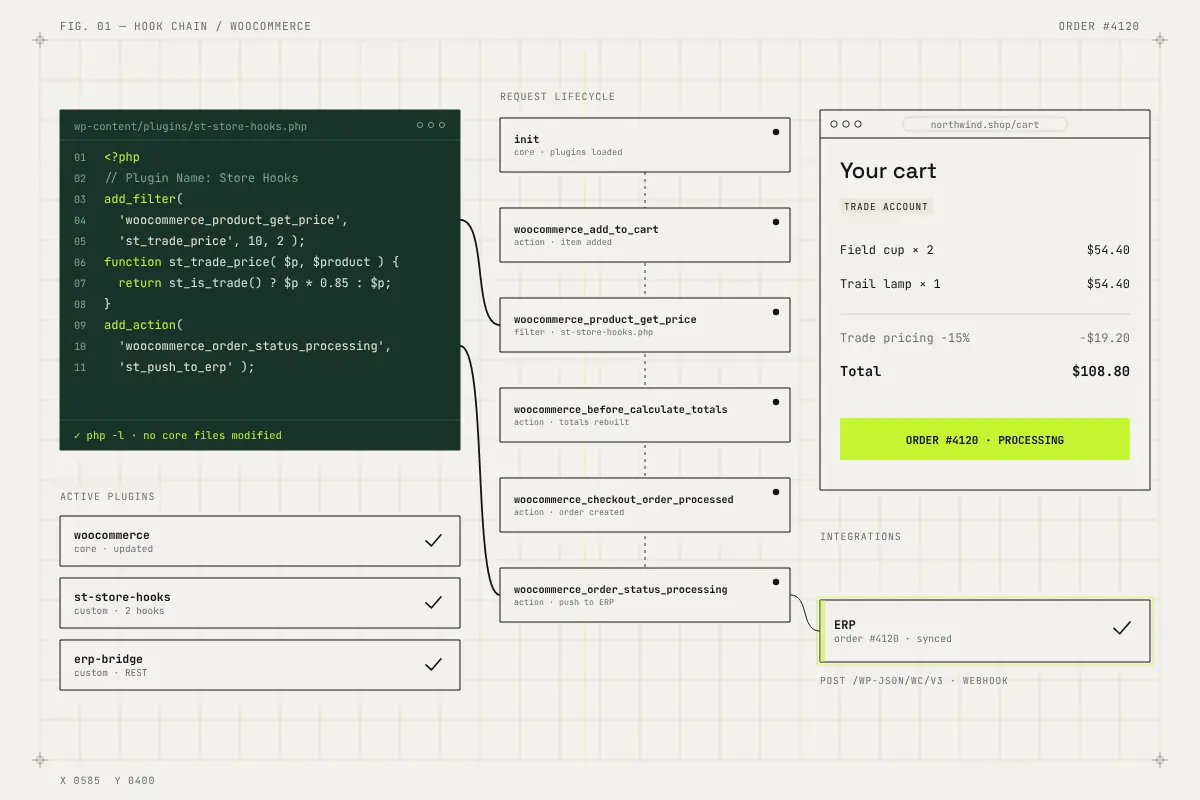Select the woocommerce_order_status_processing step title
Image resolution: width=1200 pixels, height=800 pixels.
pyautogui.click(x=621, y=589)
